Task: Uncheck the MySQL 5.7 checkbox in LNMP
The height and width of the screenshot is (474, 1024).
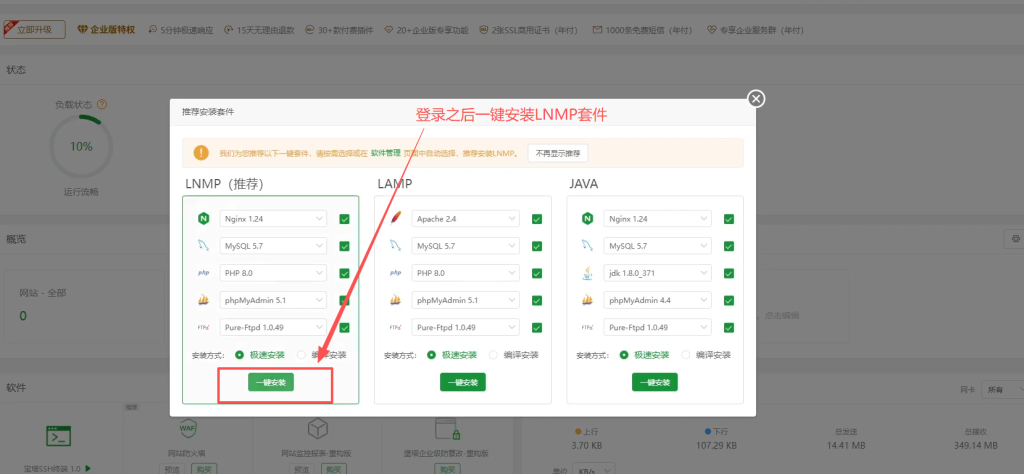Action: click(x=344, y=247)
